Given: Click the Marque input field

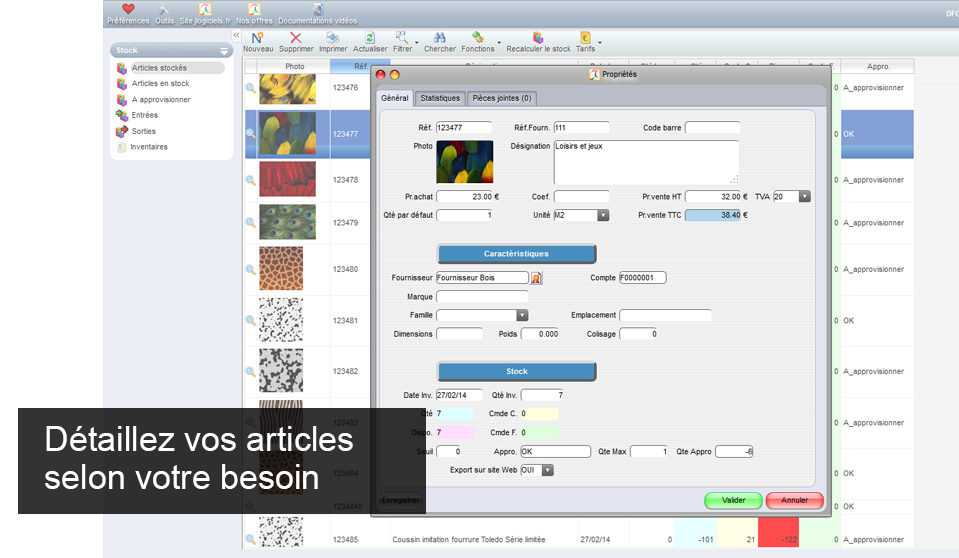Looking at the screenshot, I should tap(482, 297).
